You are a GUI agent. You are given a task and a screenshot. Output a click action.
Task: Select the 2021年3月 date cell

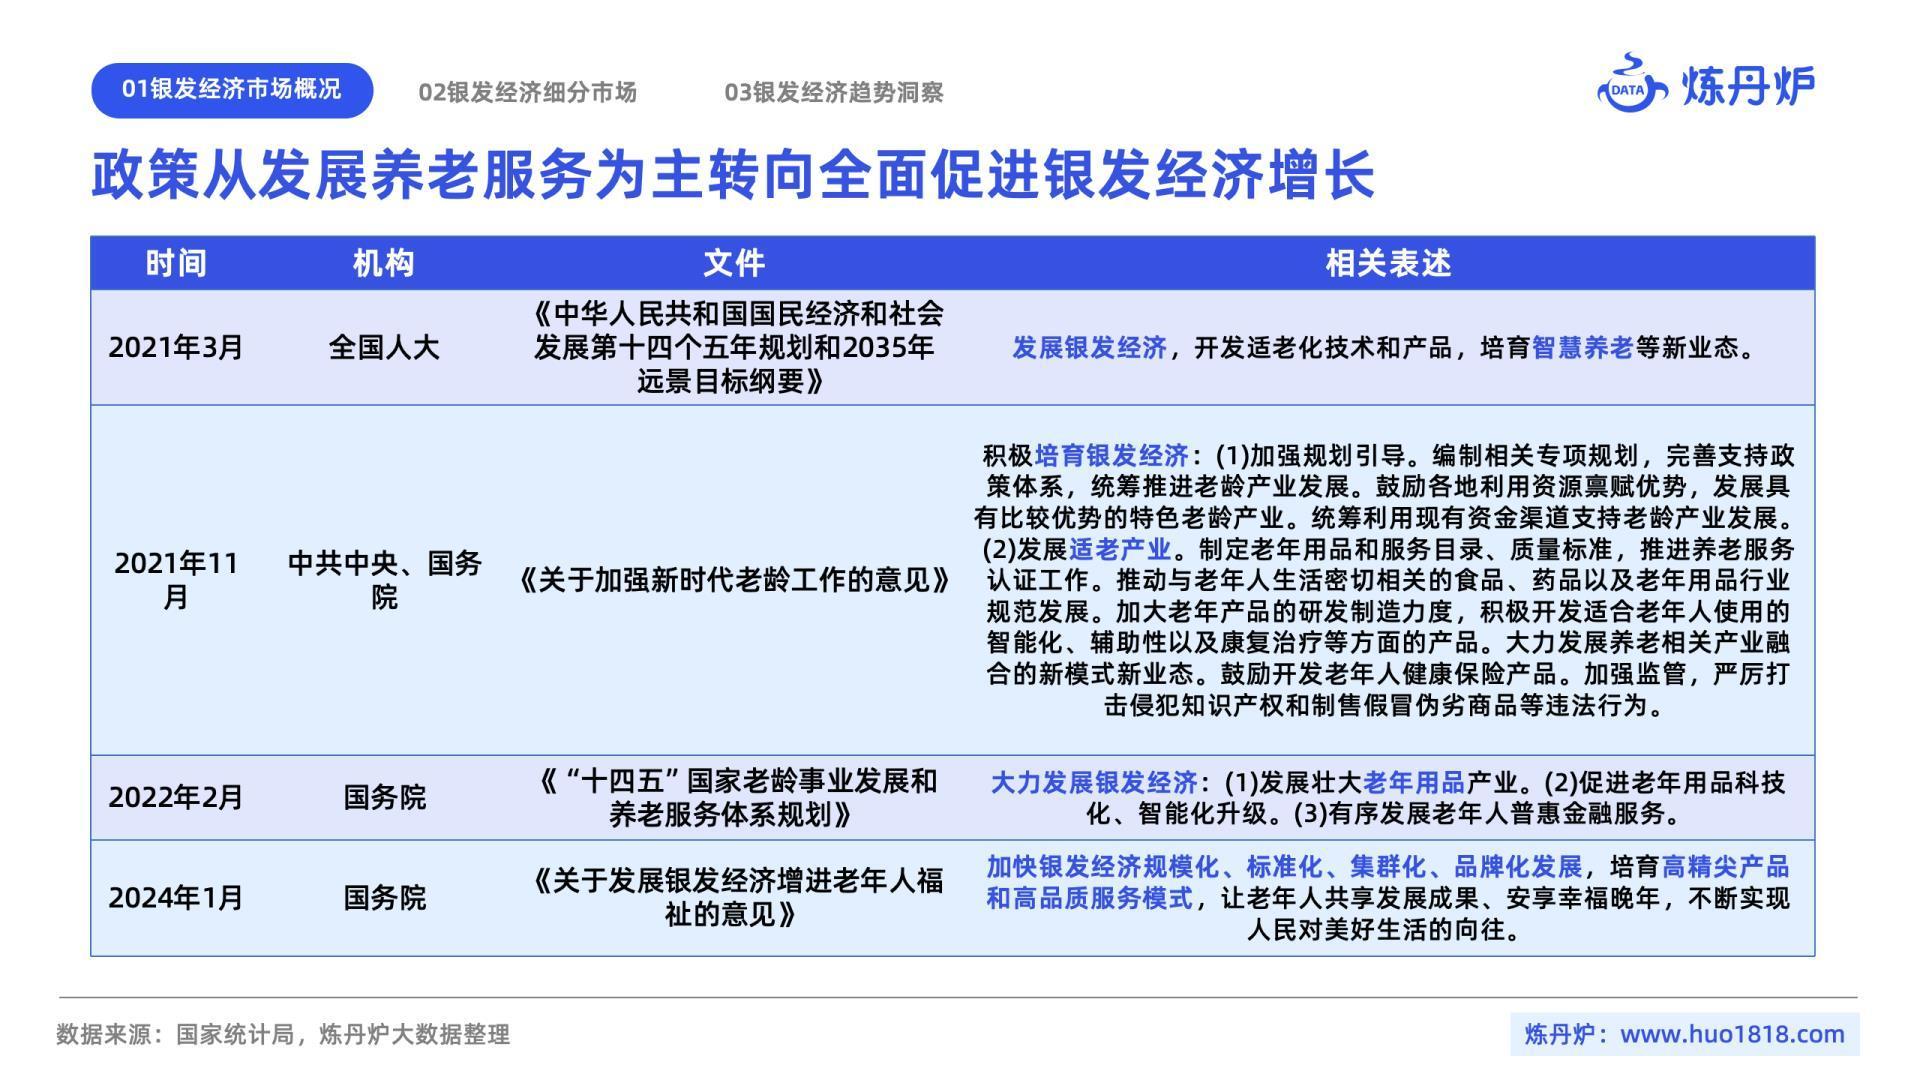pos(176,348)
